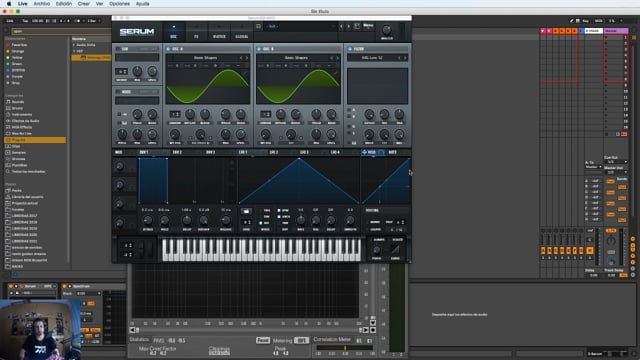Open the Crear menu

(x=84, y=4)
